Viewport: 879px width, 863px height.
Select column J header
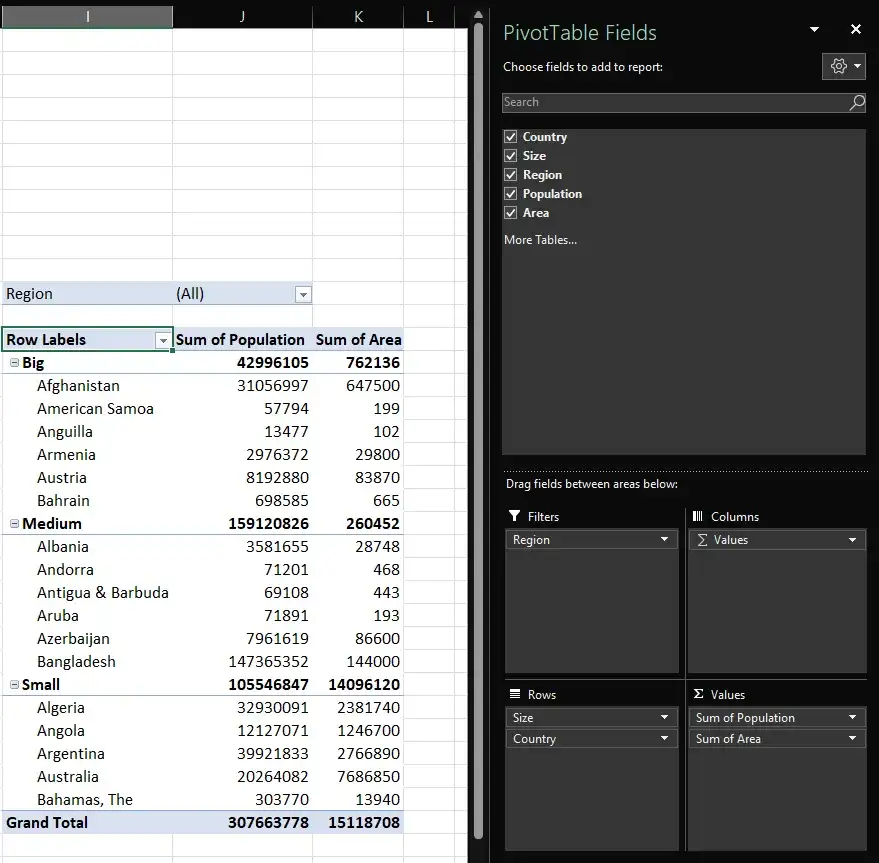coord(242,17)
